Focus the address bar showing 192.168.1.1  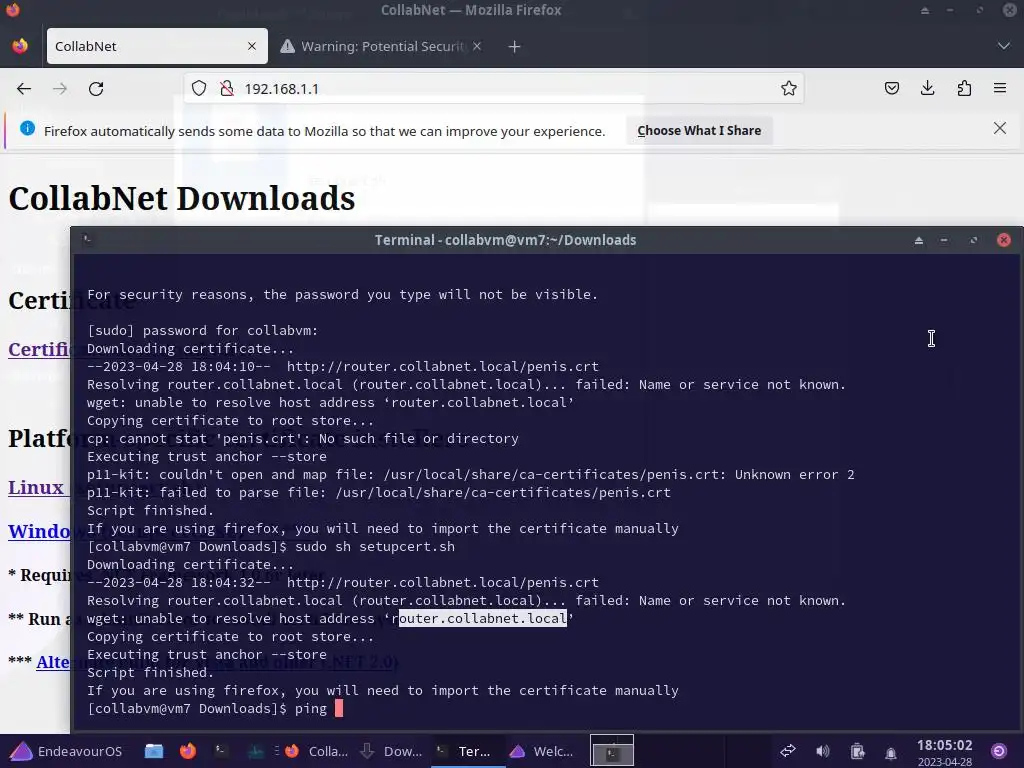[494, 89]
